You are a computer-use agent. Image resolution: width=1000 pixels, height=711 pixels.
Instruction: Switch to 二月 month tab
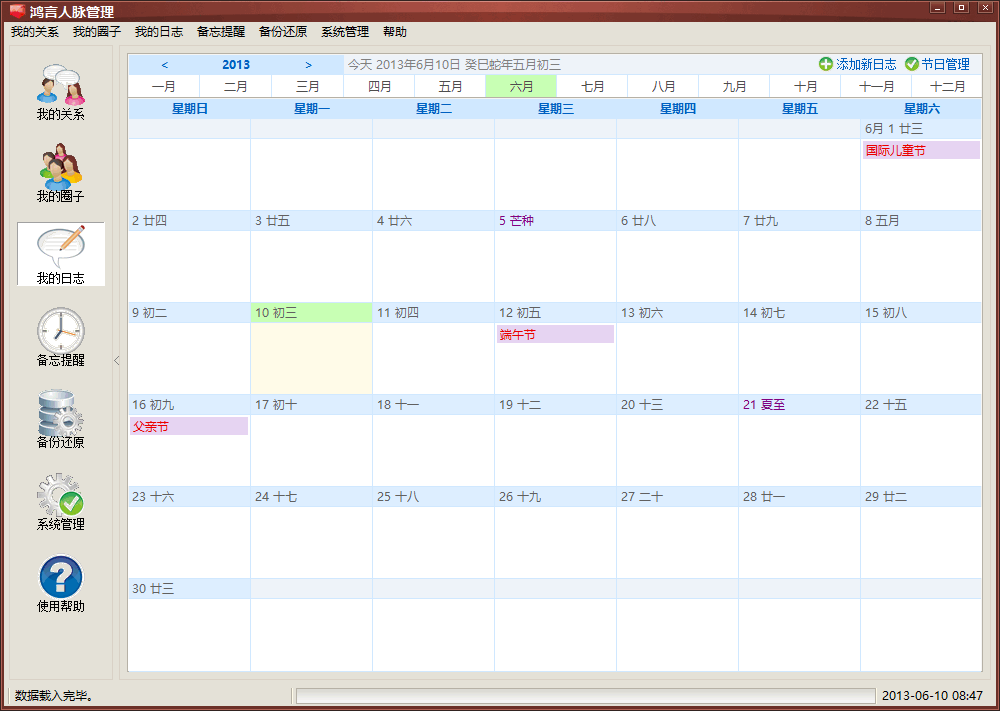click(235, 86)
